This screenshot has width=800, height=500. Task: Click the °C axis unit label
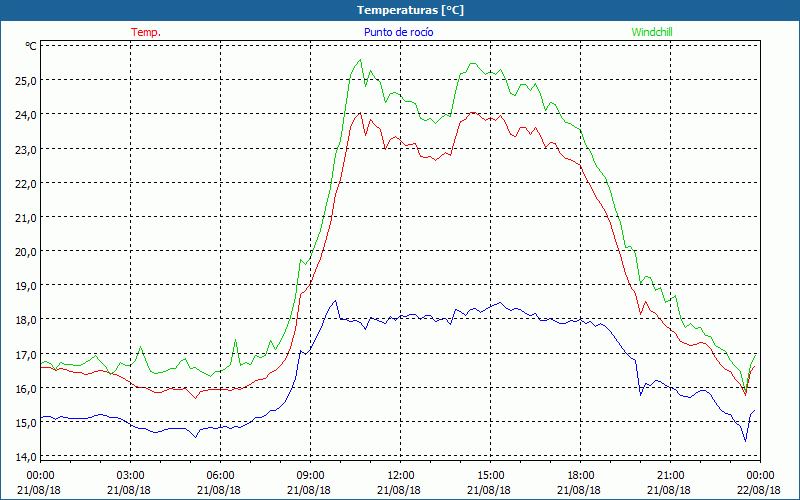[x=31, y=46]
